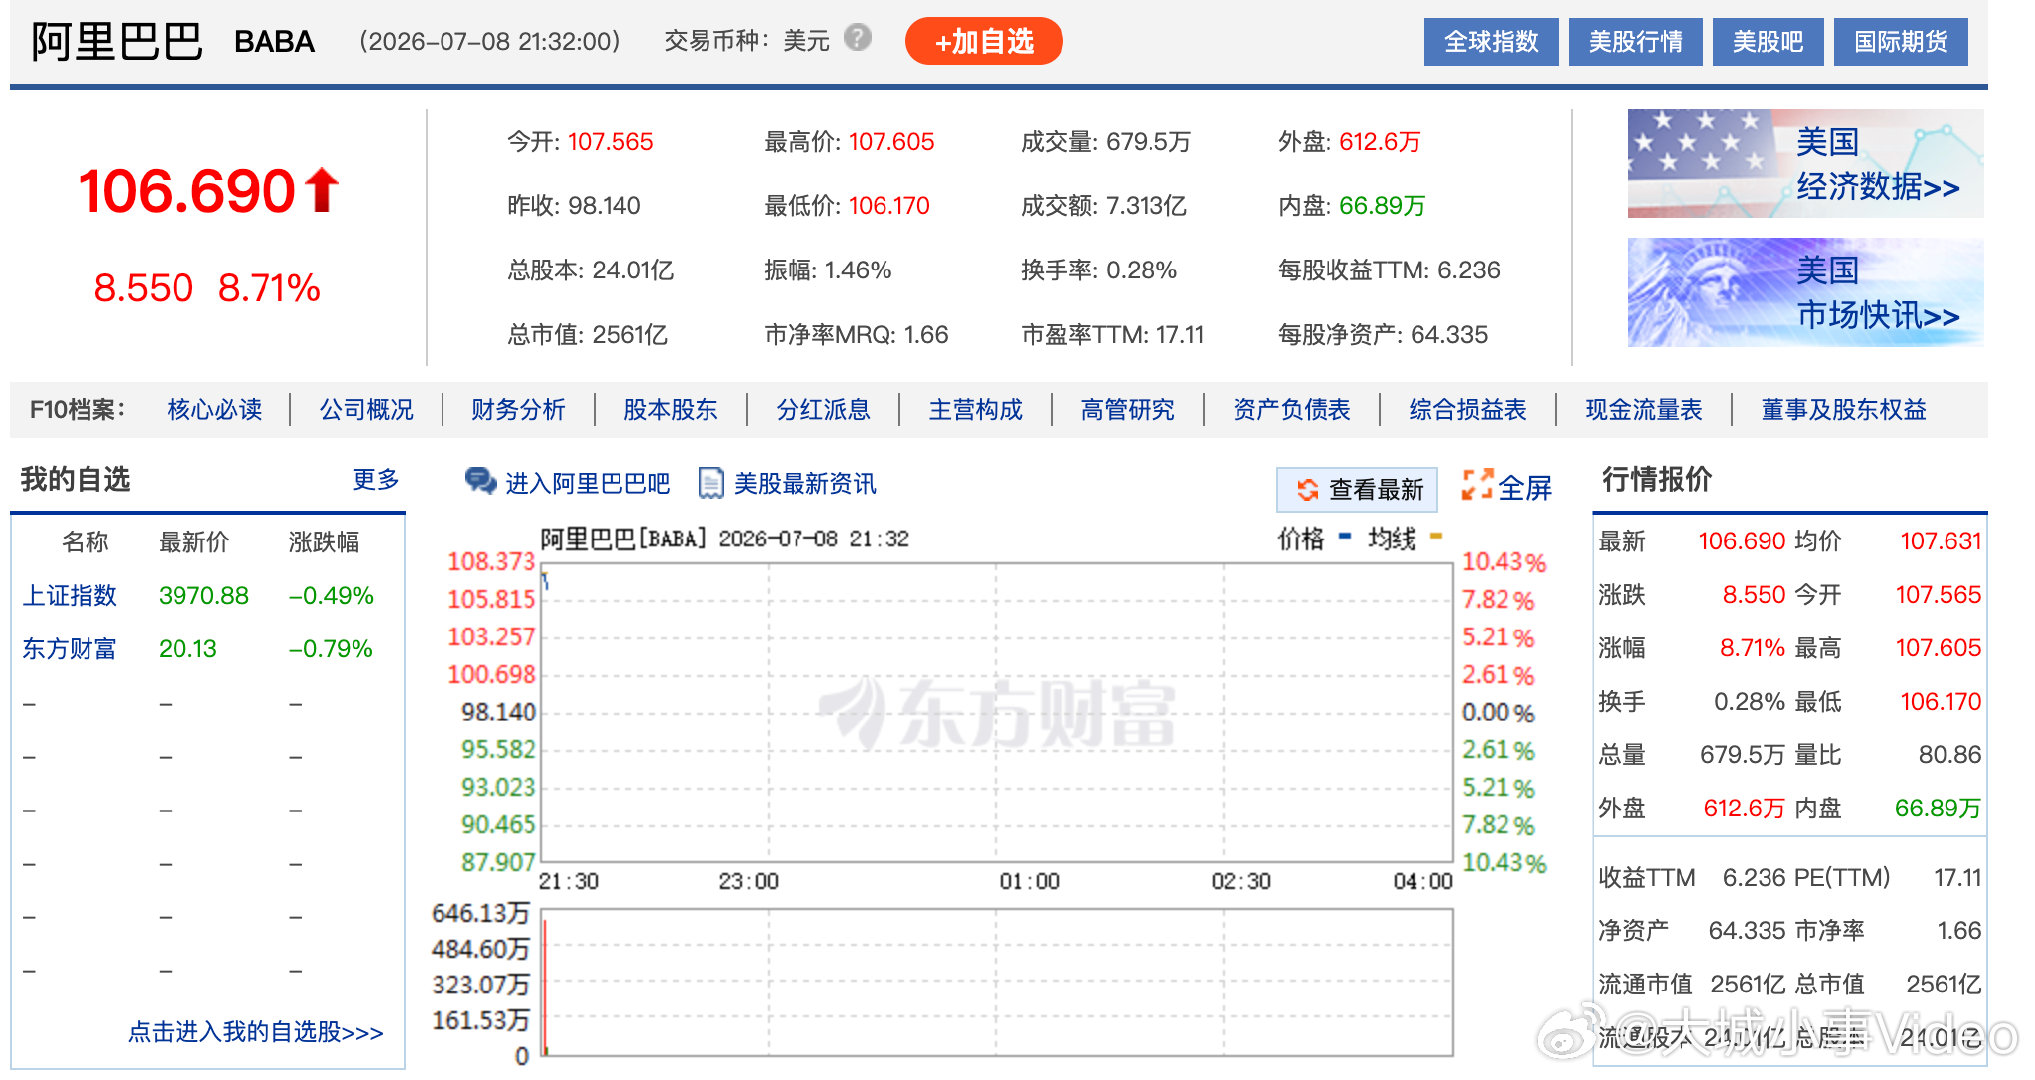This screenshot has height=1080, width=2035.
Task: Open 财务分析 F10 tab
Action: pyautogui.click(x=518, y=409)
